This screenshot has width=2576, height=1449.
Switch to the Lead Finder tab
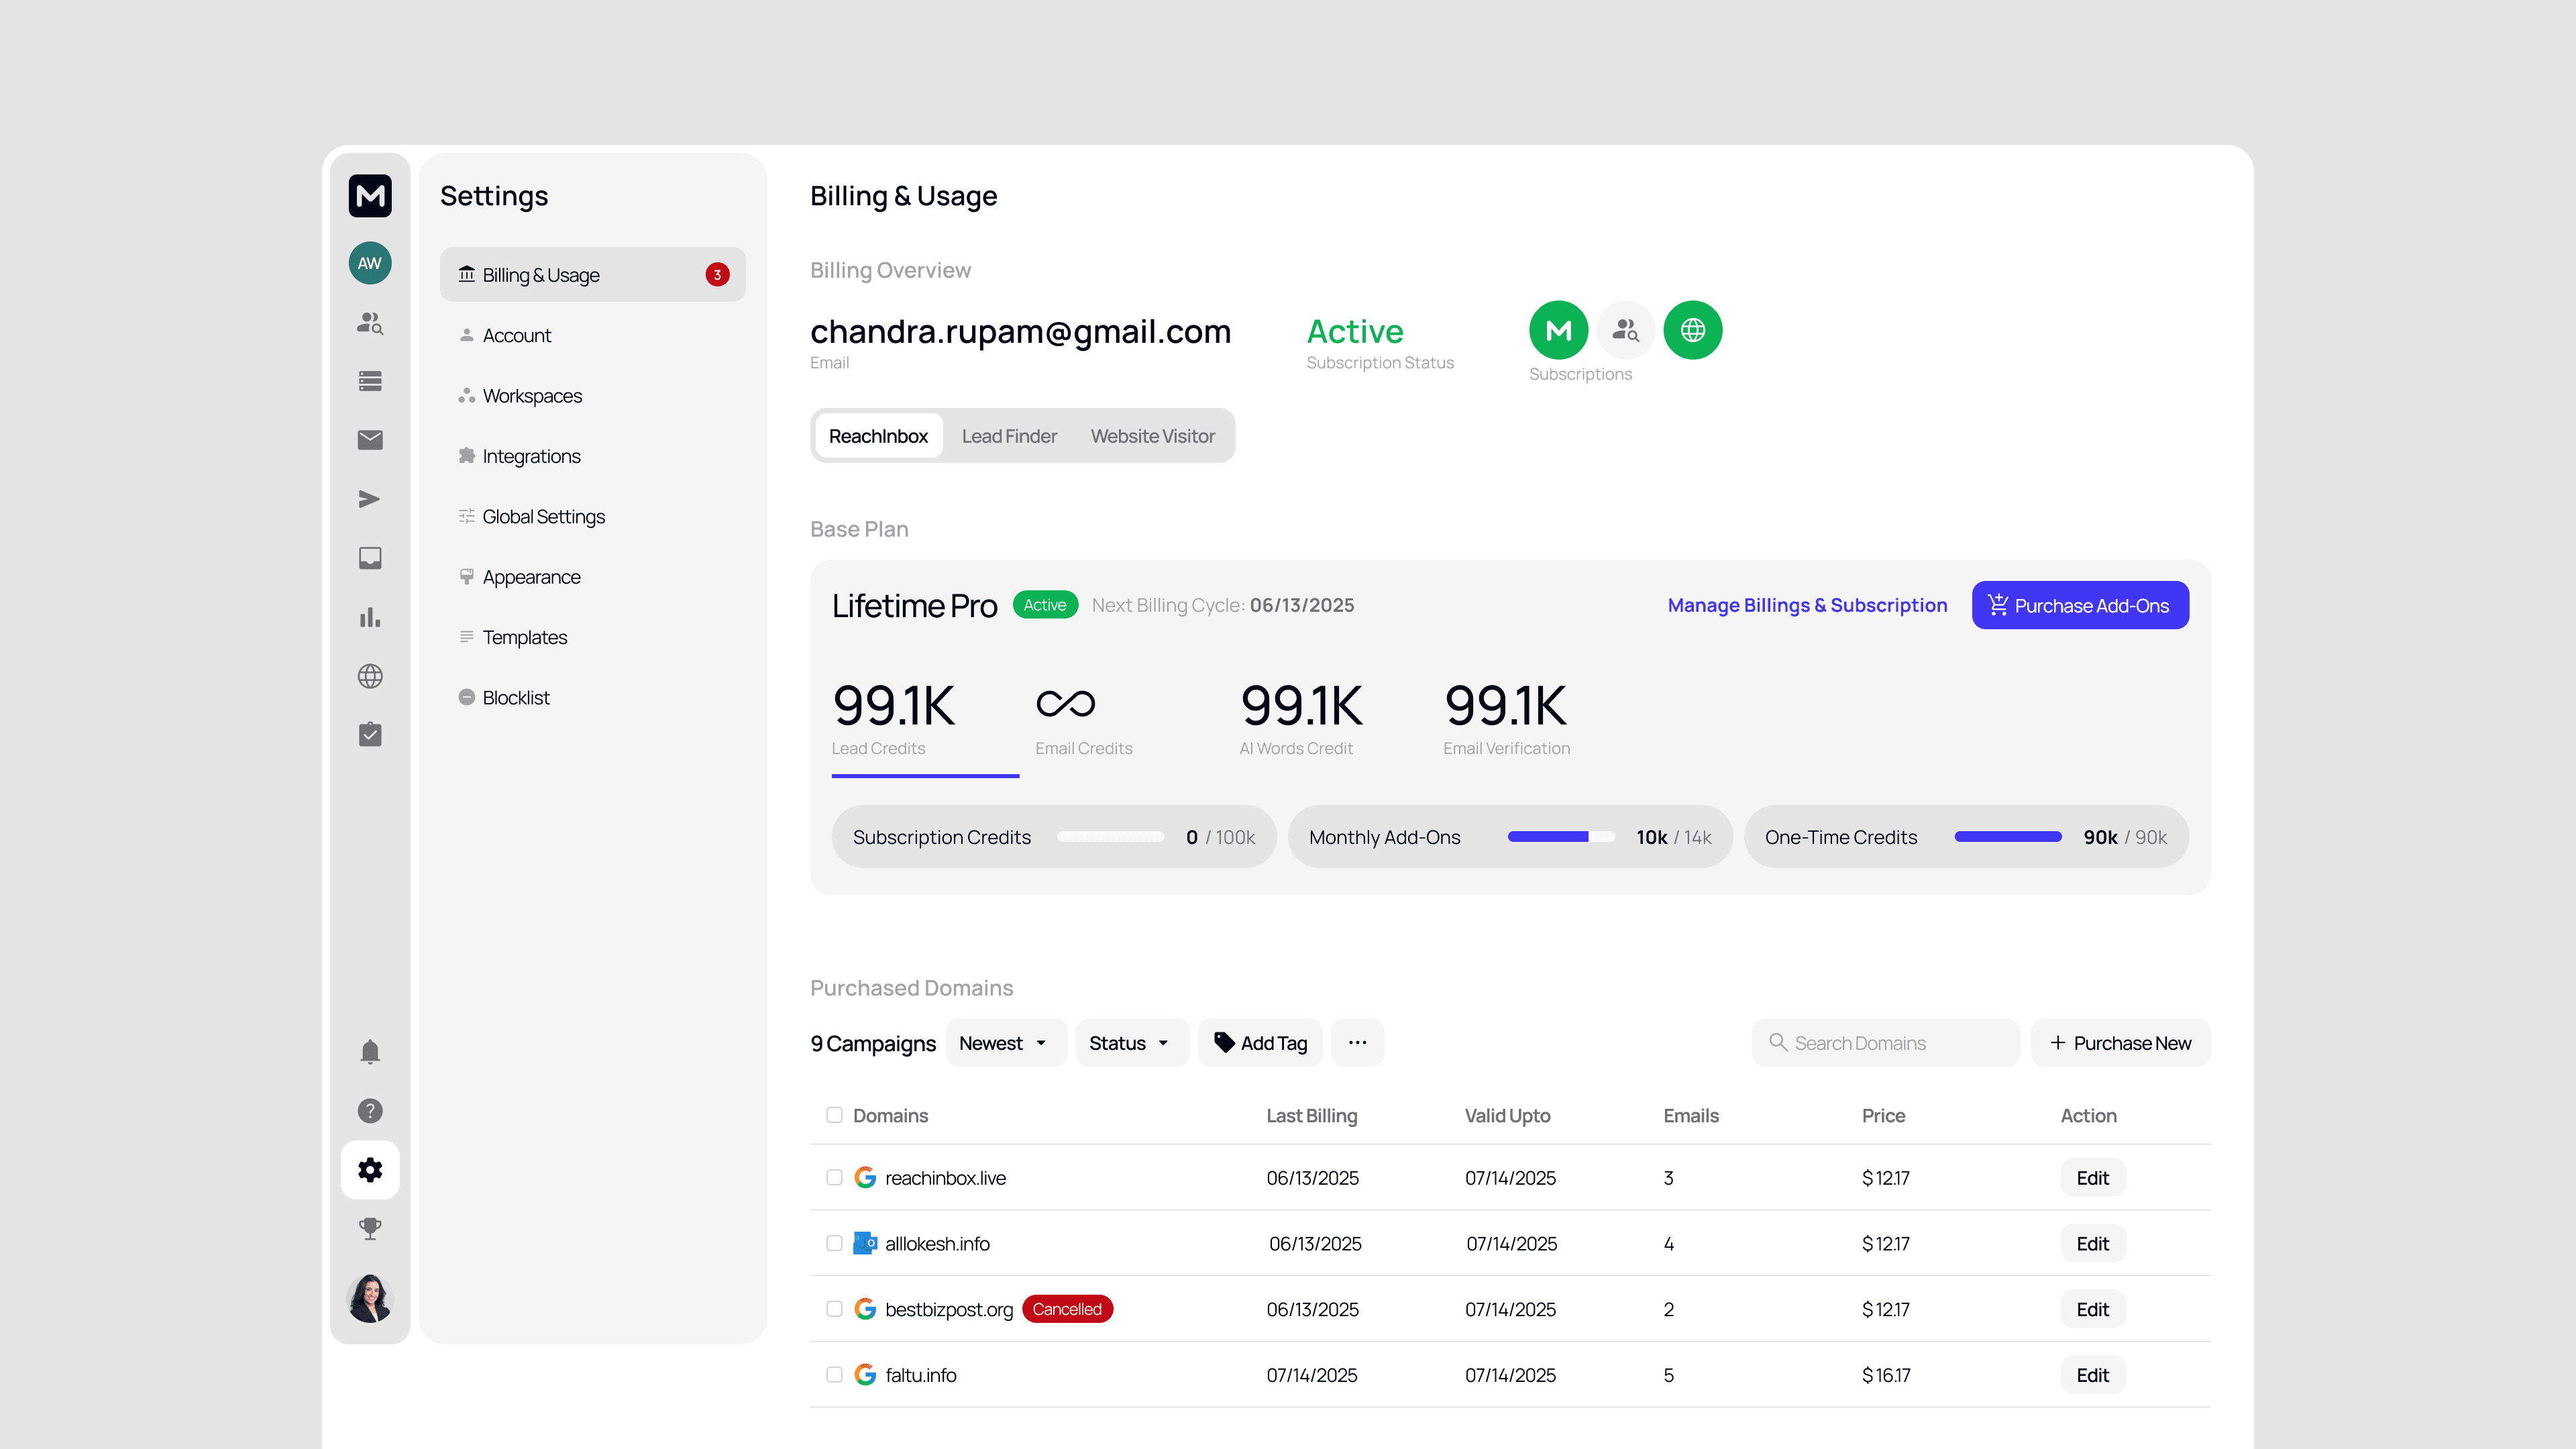pyautogui.click(x=1009, y=436)
